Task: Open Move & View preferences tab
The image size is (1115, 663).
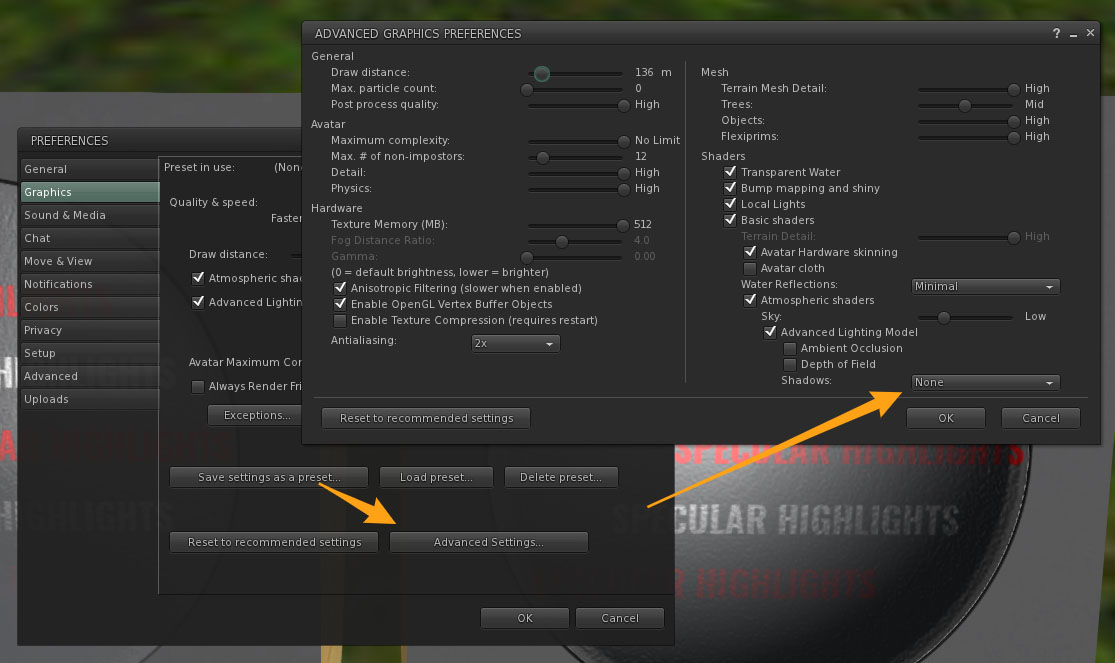Action: [x=90, y=261]
